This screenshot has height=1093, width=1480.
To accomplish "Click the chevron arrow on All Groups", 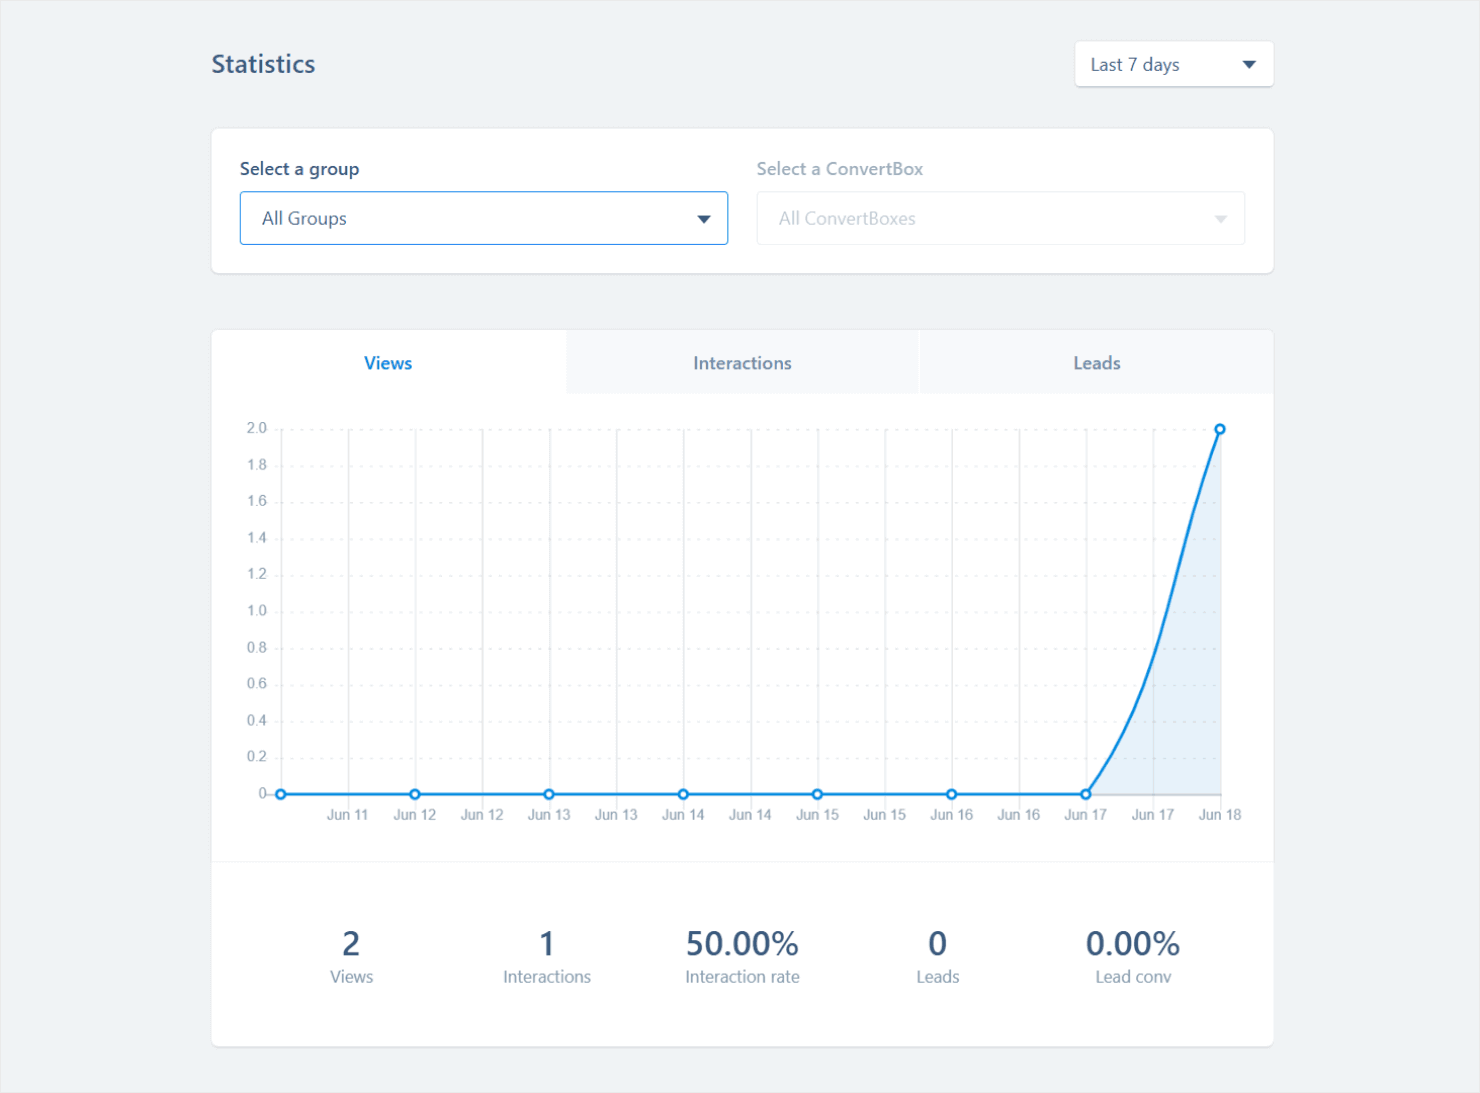I will coord(704,218).
